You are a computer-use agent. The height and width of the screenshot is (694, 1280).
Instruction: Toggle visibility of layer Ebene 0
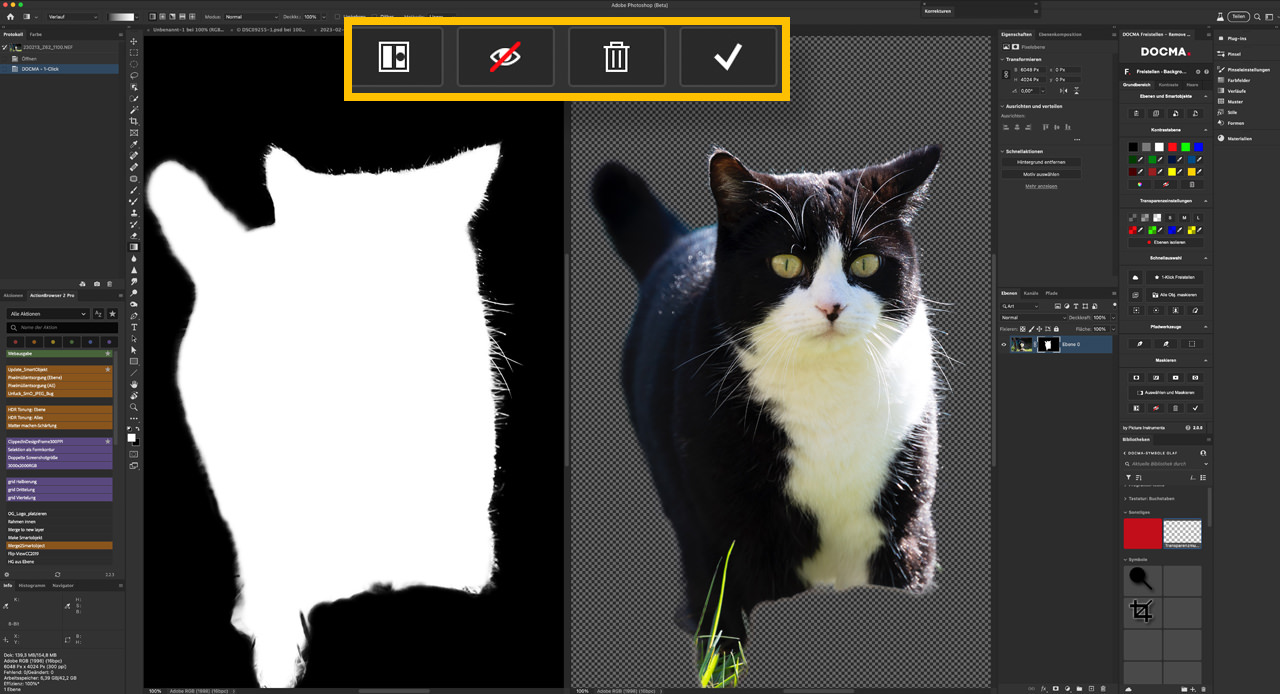pos(1004,344)
